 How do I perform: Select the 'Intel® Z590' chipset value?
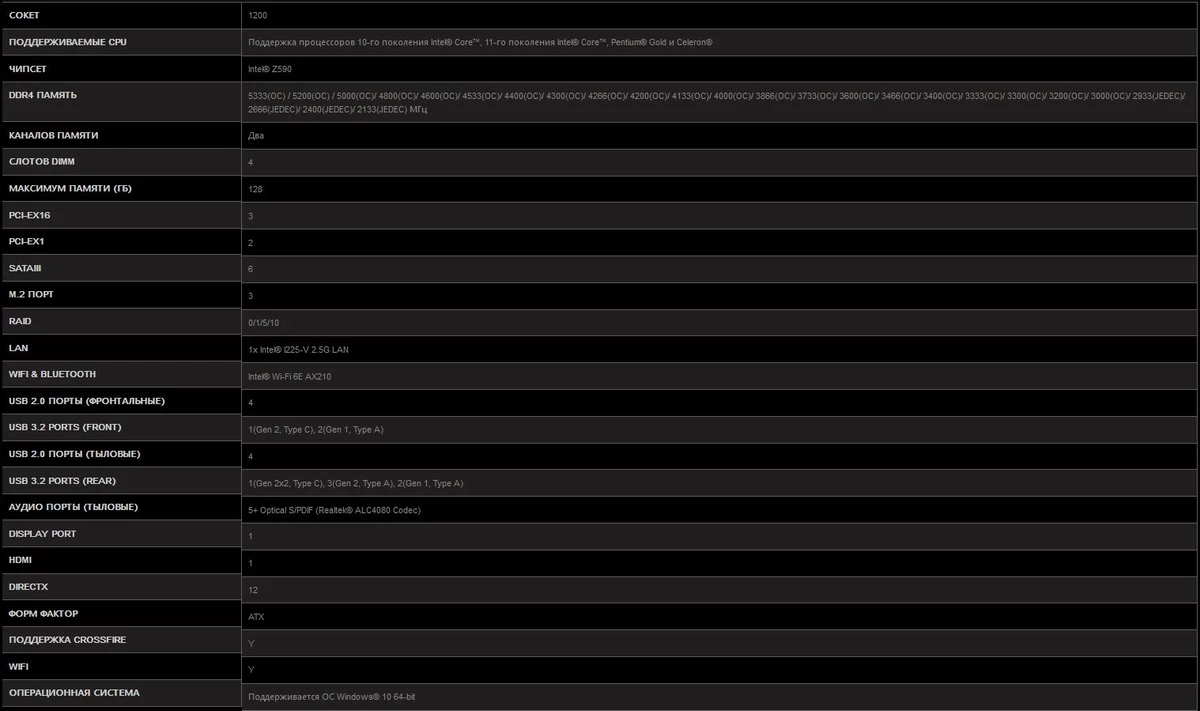pyautogui.click(x=270, y=69)
